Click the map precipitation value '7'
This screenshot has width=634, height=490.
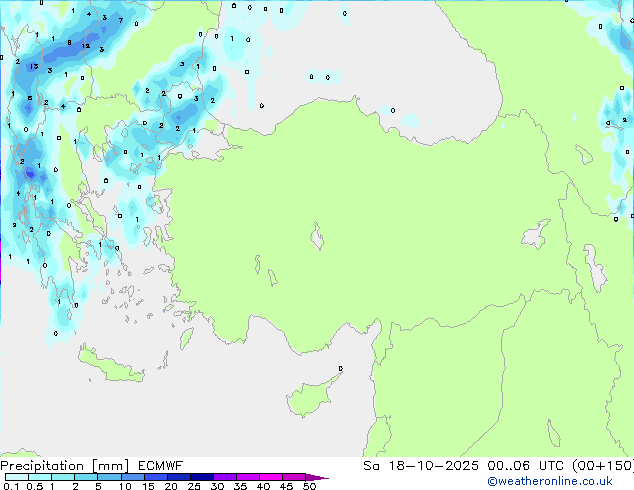pos(120,20)
